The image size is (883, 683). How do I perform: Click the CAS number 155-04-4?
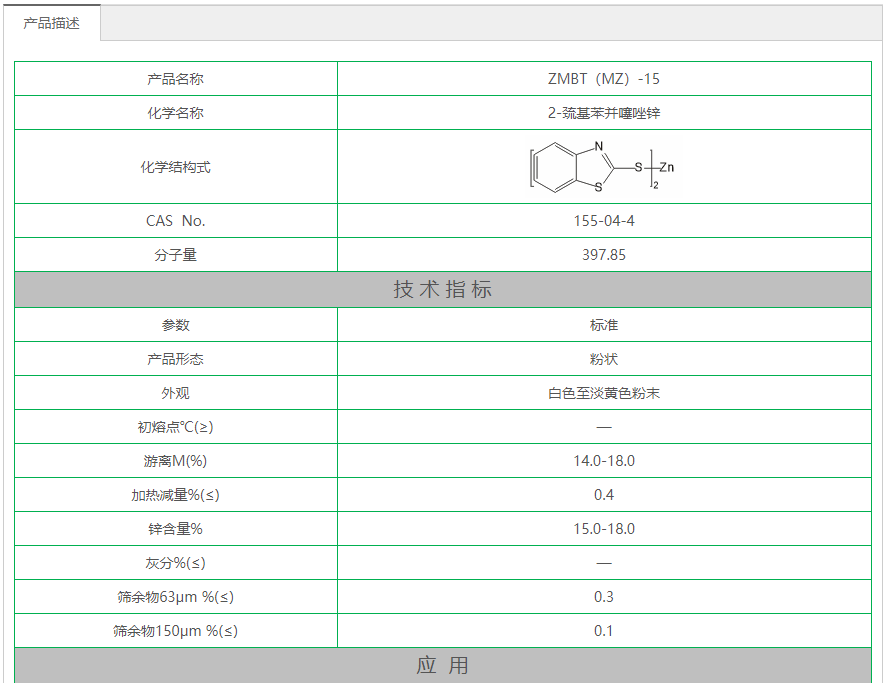coord(603,221)
